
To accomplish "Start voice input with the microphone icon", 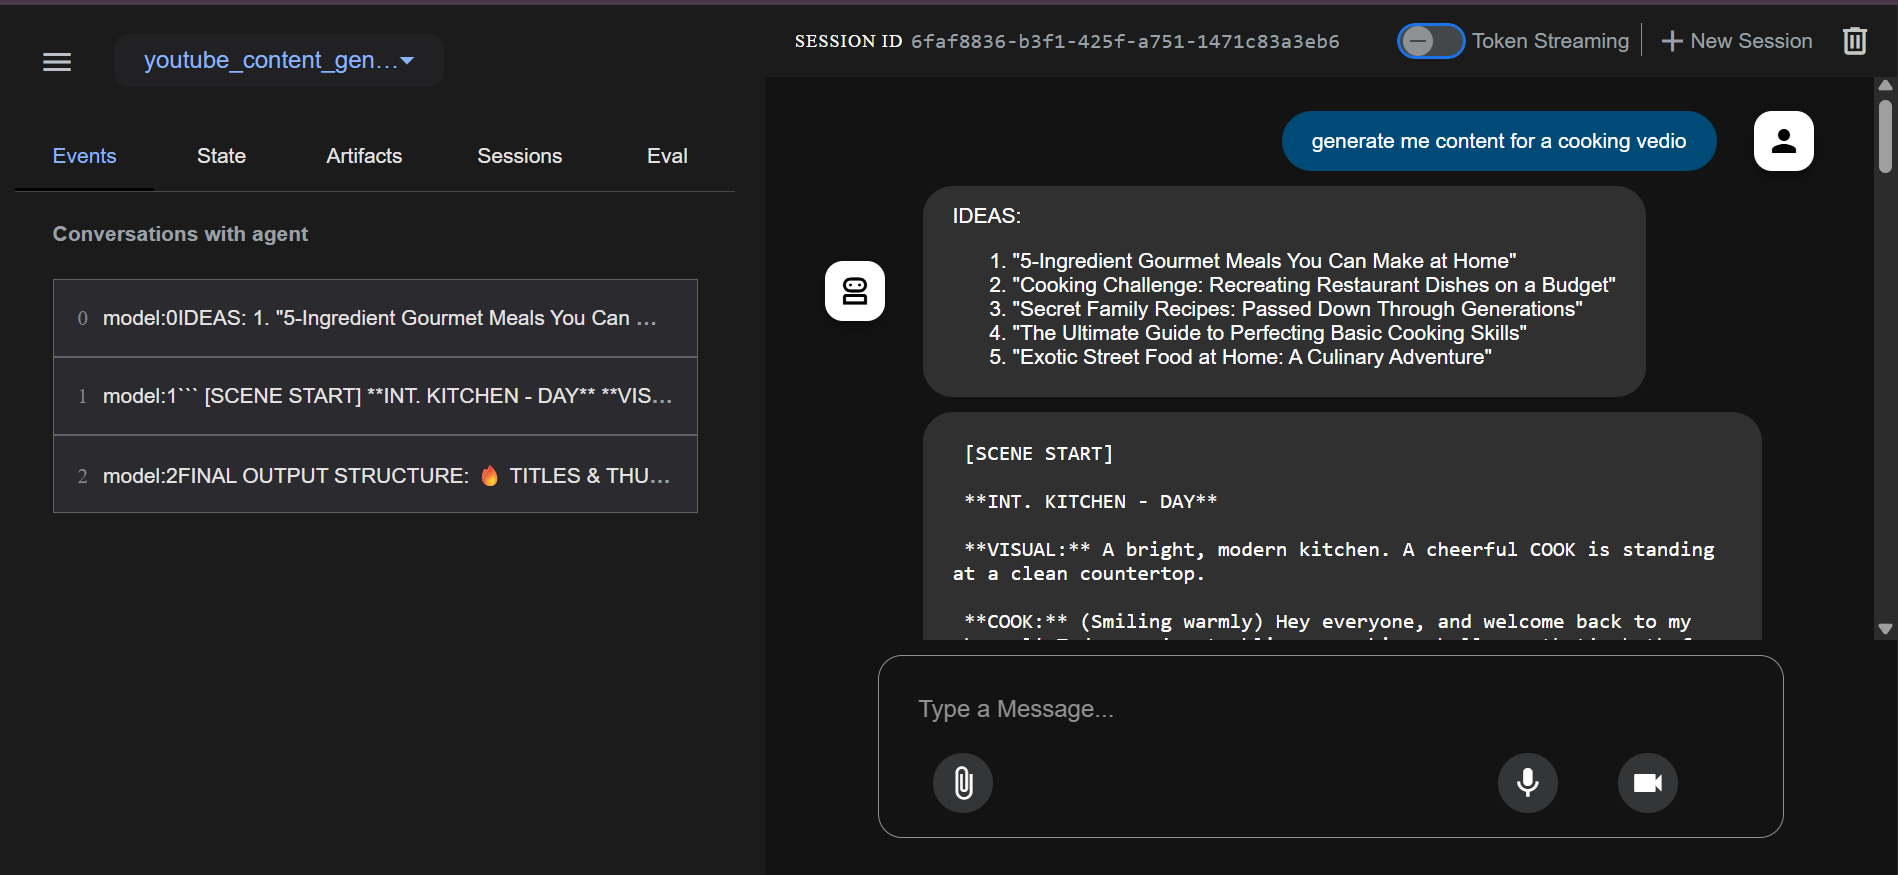I will (x=1527, y=783).
